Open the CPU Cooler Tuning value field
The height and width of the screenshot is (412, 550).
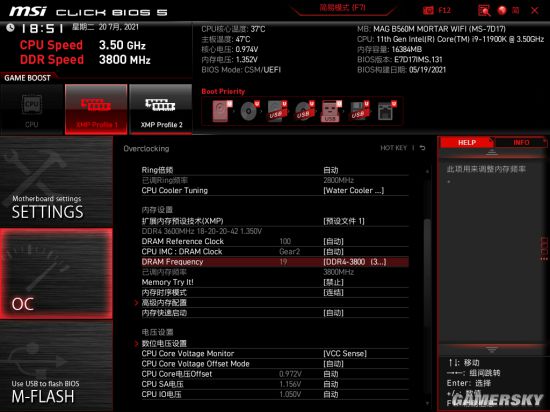[354, 190]
